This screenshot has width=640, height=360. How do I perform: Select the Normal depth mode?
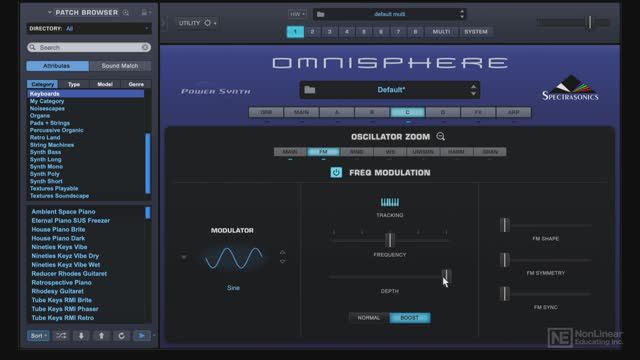369,318
